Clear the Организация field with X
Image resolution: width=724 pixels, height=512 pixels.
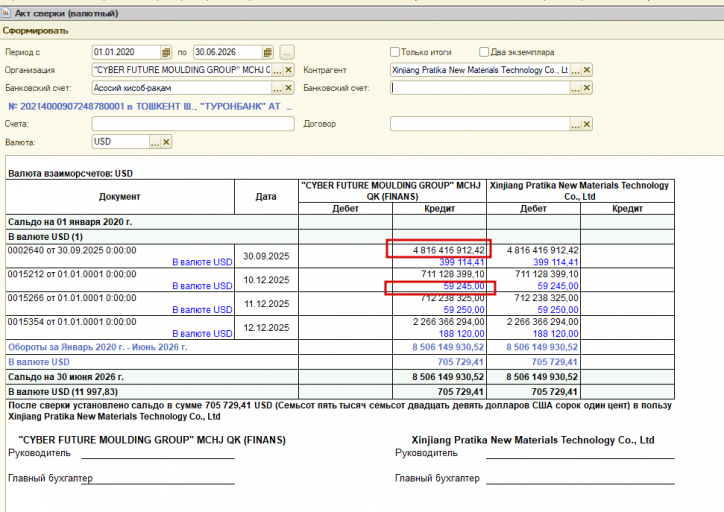(x=289, y=70)
